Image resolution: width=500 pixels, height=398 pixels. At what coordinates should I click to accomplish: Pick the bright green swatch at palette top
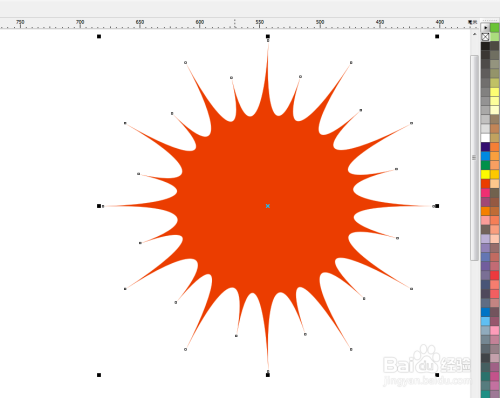[495, 27]
